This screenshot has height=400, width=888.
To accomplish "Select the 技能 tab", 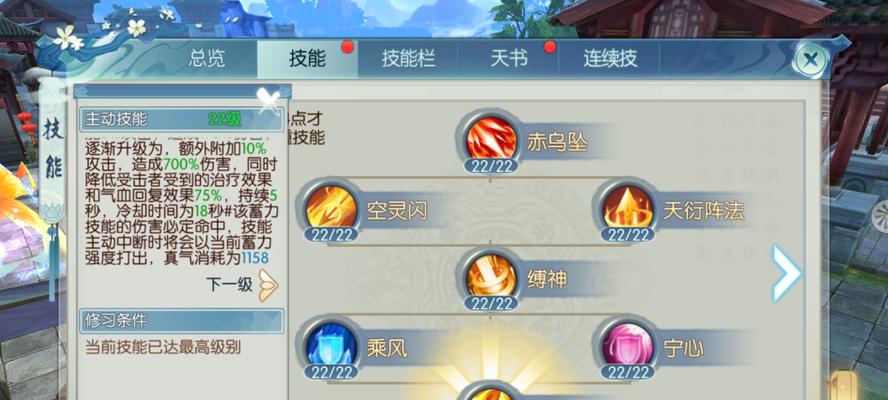I will point(308,59).
